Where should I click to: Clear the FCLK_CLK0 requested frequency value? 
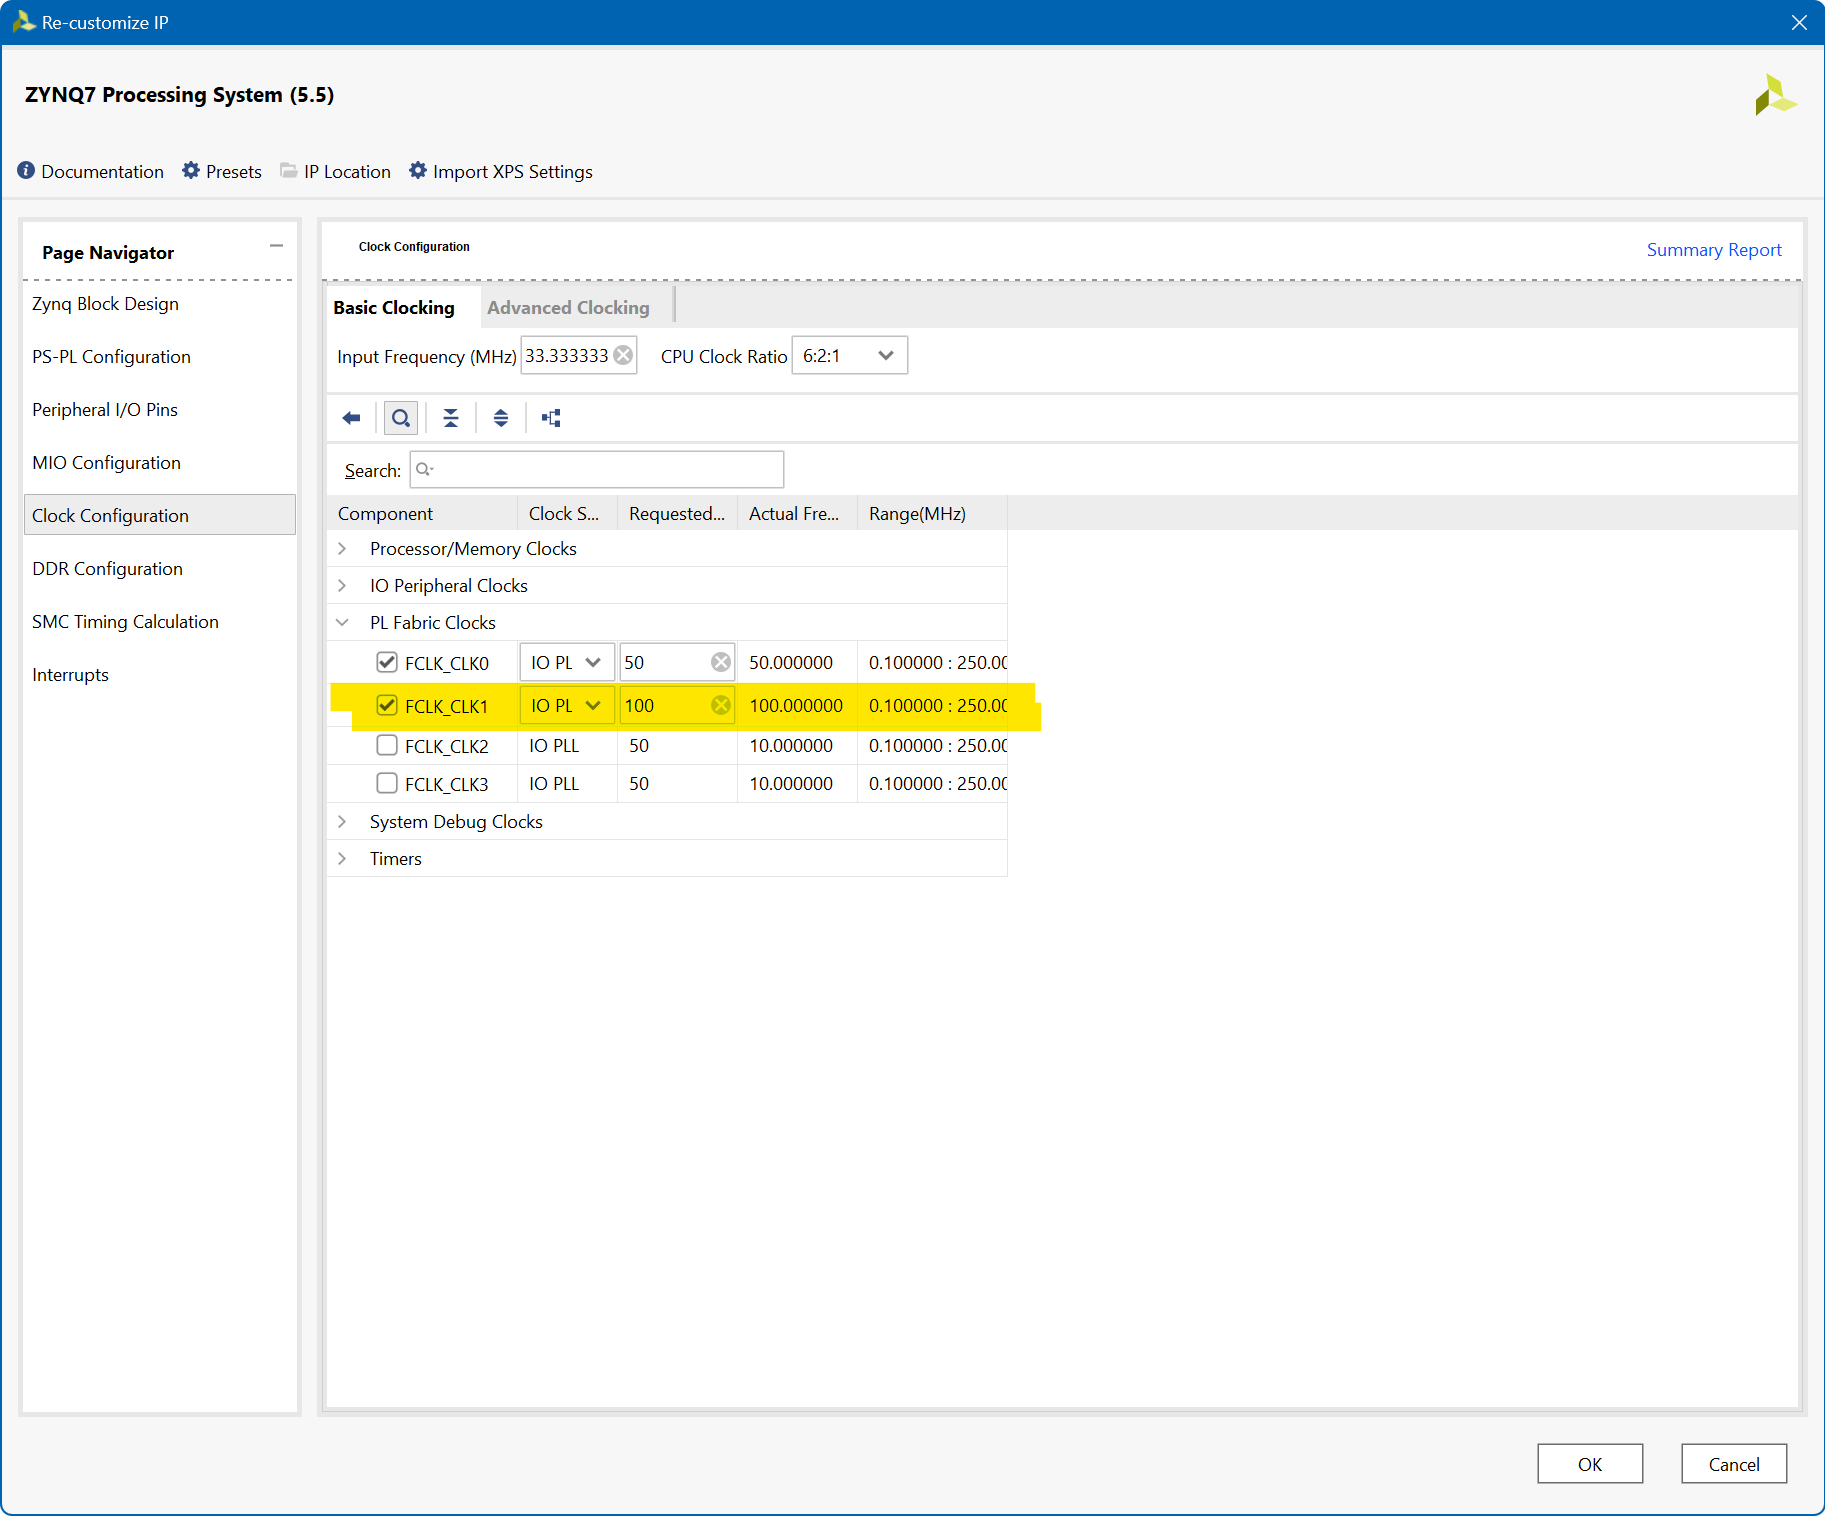click(x=721, y=662)
